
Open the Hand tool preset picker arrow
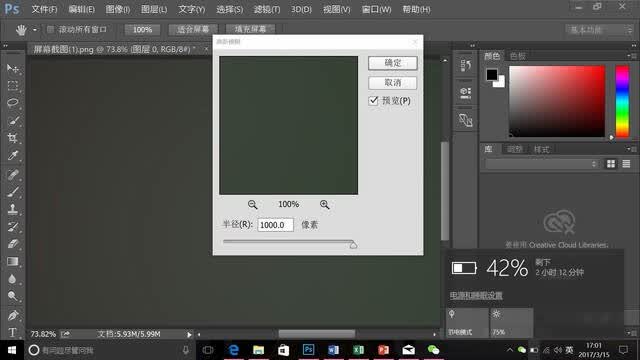tap(35, 30)
